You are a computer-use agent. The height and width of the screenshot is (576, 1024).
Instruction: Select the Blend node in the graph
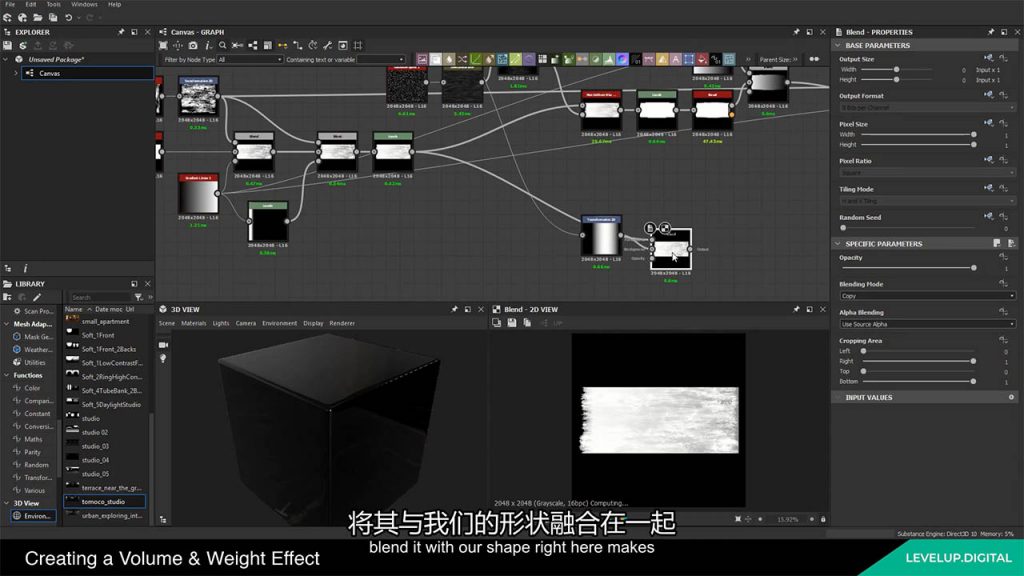(x=671, y=249)
